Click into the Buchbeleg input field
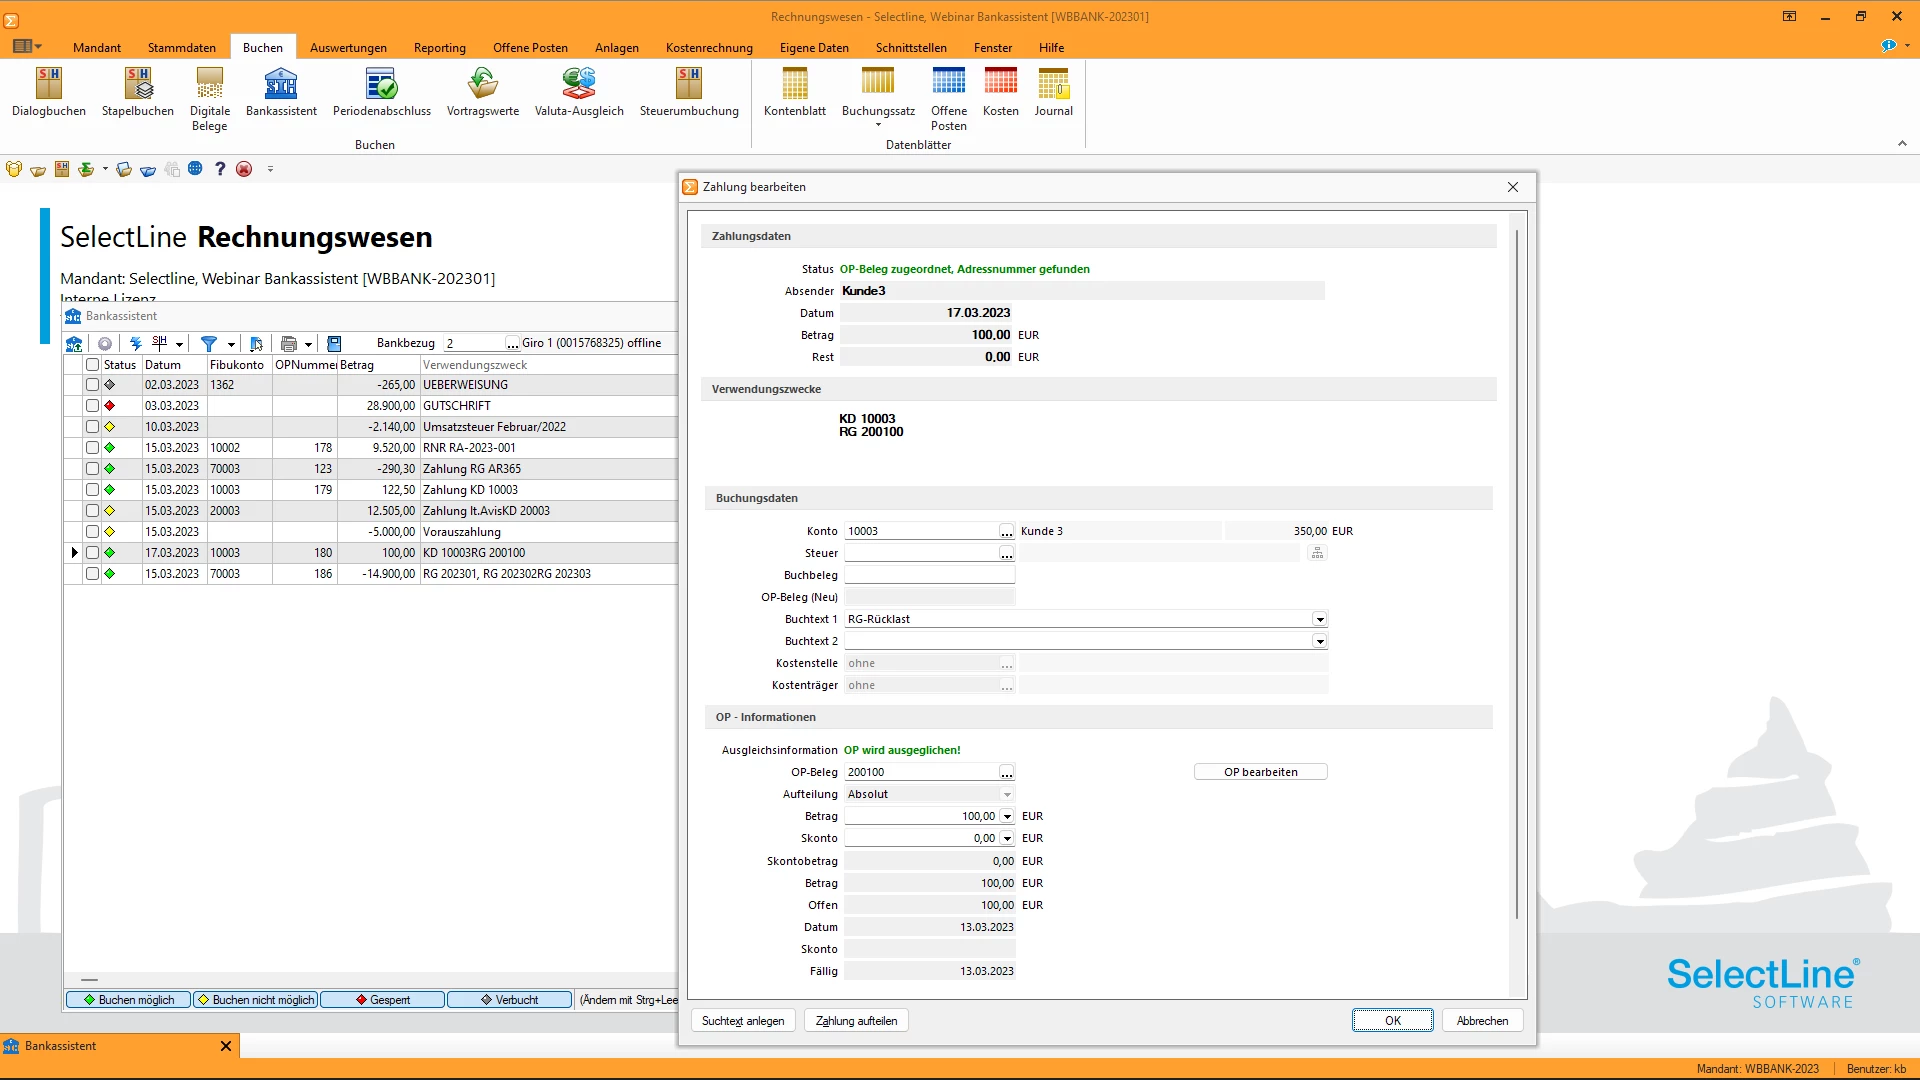Image resolution: width=1920 pixels, height=1080 pixels. (x=929, y=575)
